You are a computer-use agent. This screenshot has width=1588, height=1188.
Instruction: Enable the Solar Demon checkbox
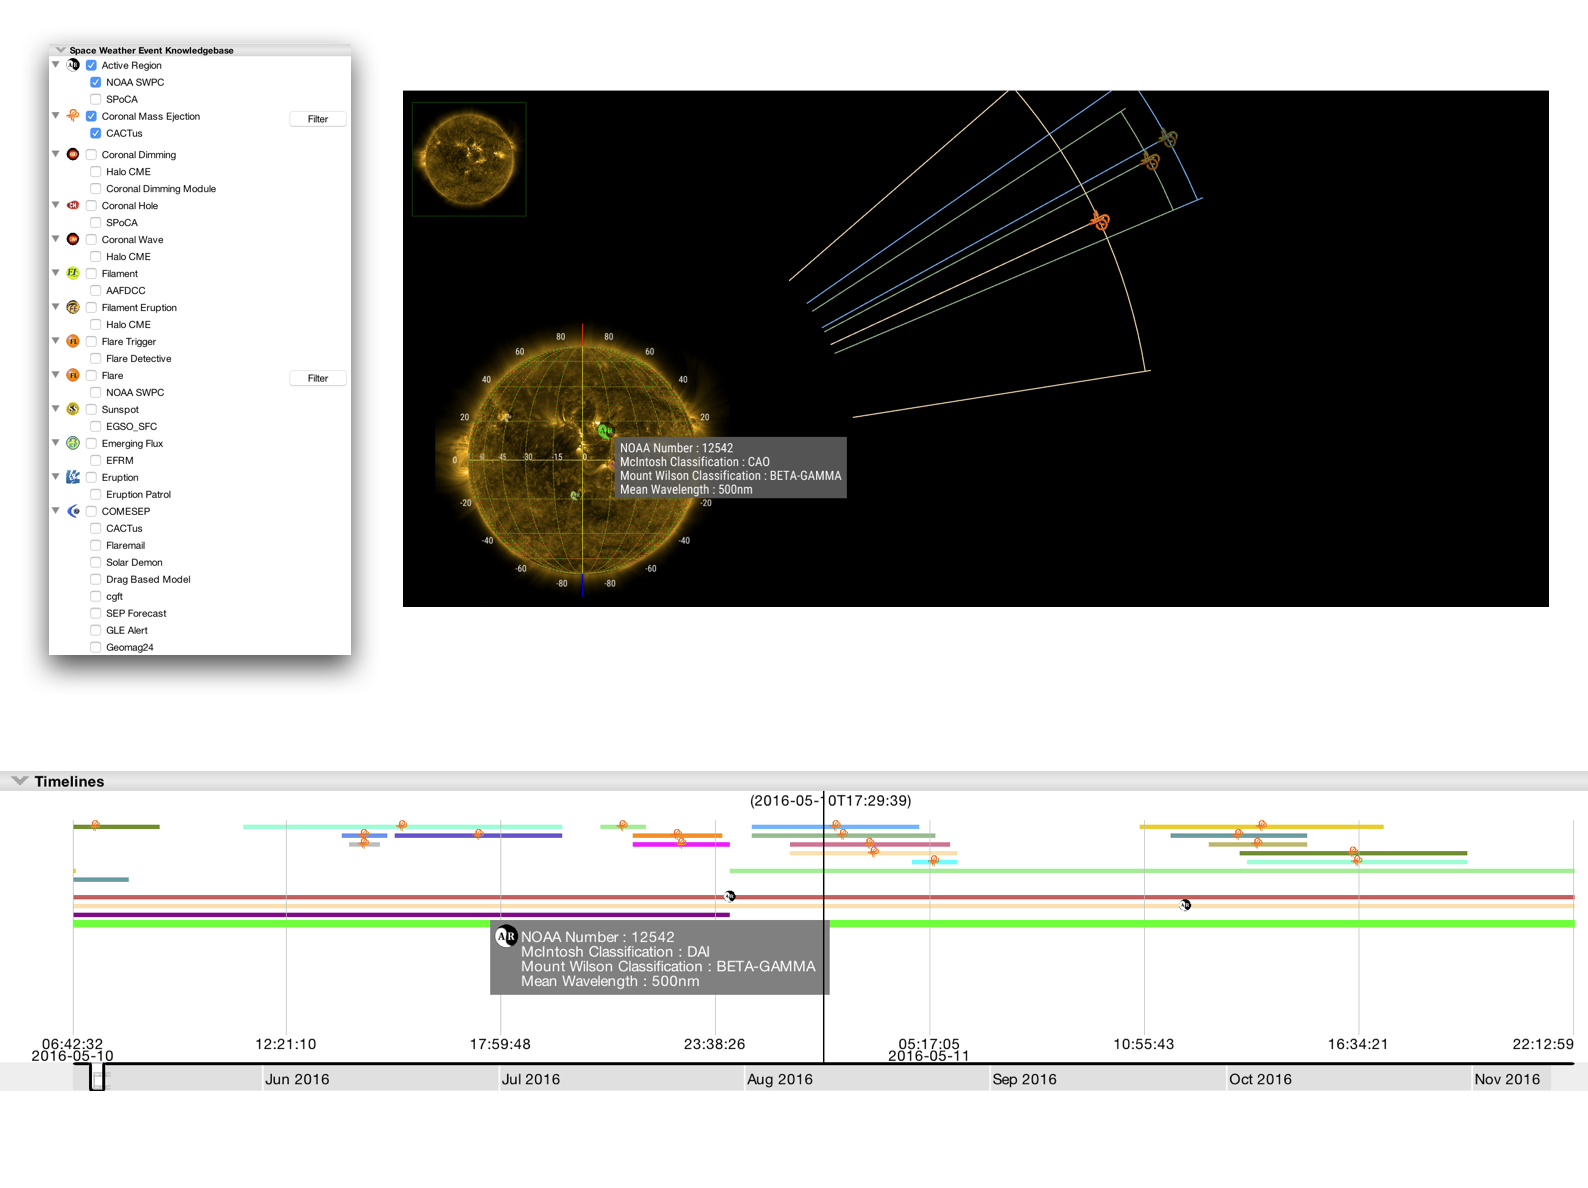coord(96,562)
